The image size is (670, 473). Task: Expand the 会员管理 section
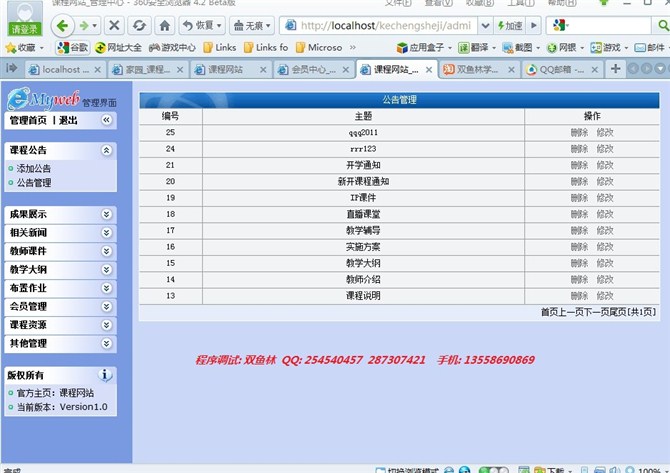106,306
